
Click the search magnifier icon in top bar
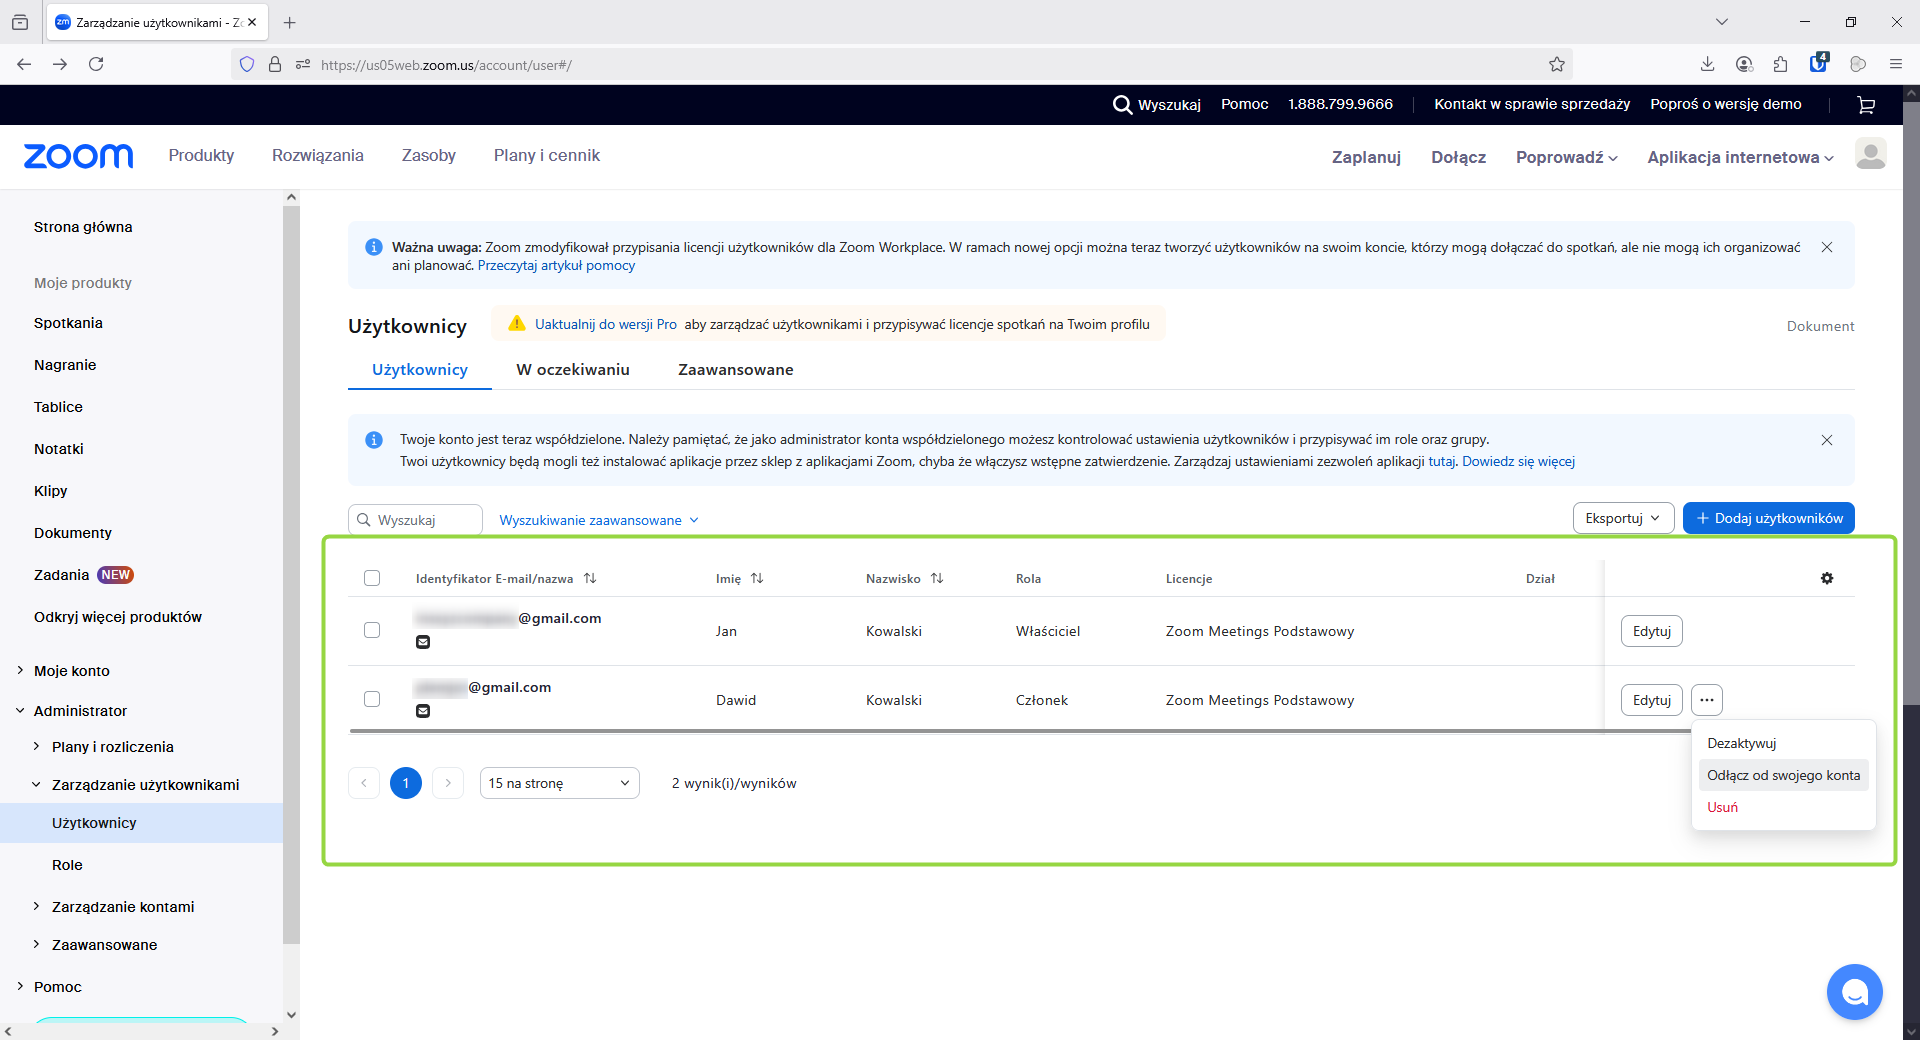click(1122, 104)
